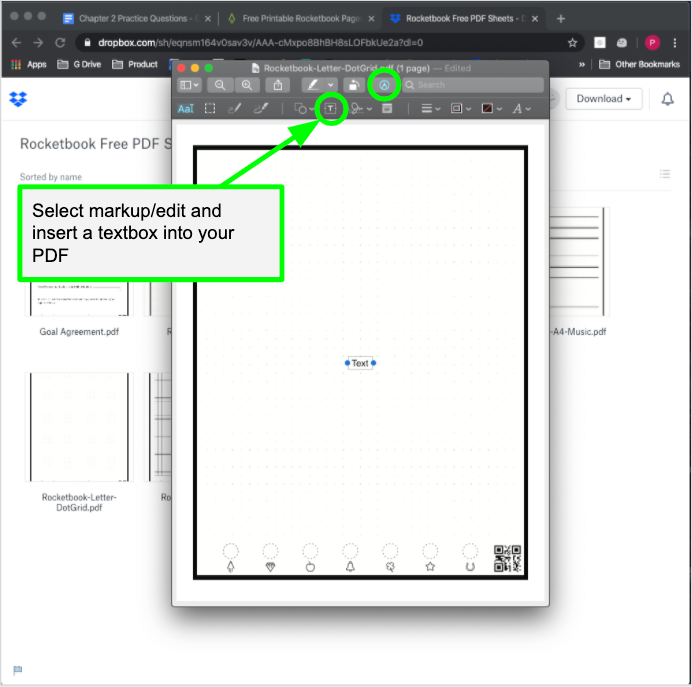The width and height of the screenshot is (692, 687).
Task: Click the diamond symbol at page bottom
Action: (x=271, y=567)
